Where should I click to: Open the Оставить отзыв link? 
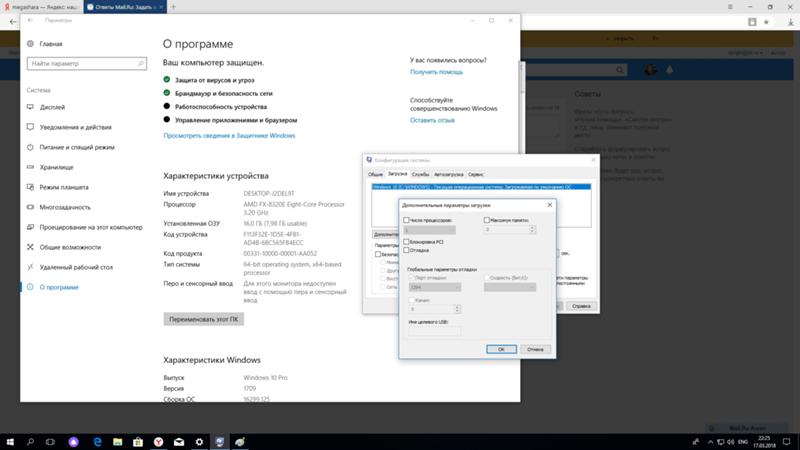click(432, 120)
